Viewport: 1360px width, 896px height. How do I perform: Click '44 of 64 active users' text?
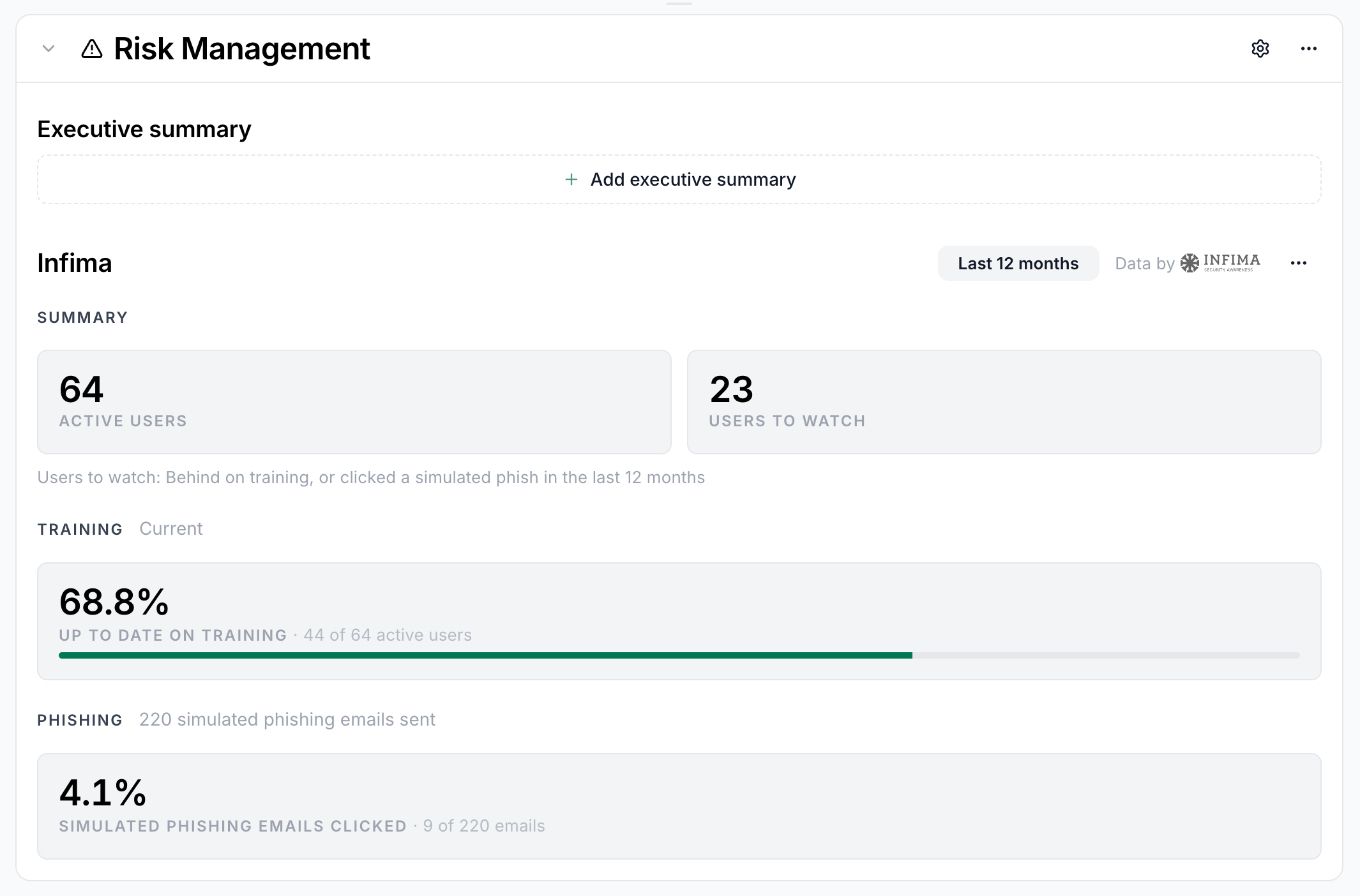click(x=388, y=635)
